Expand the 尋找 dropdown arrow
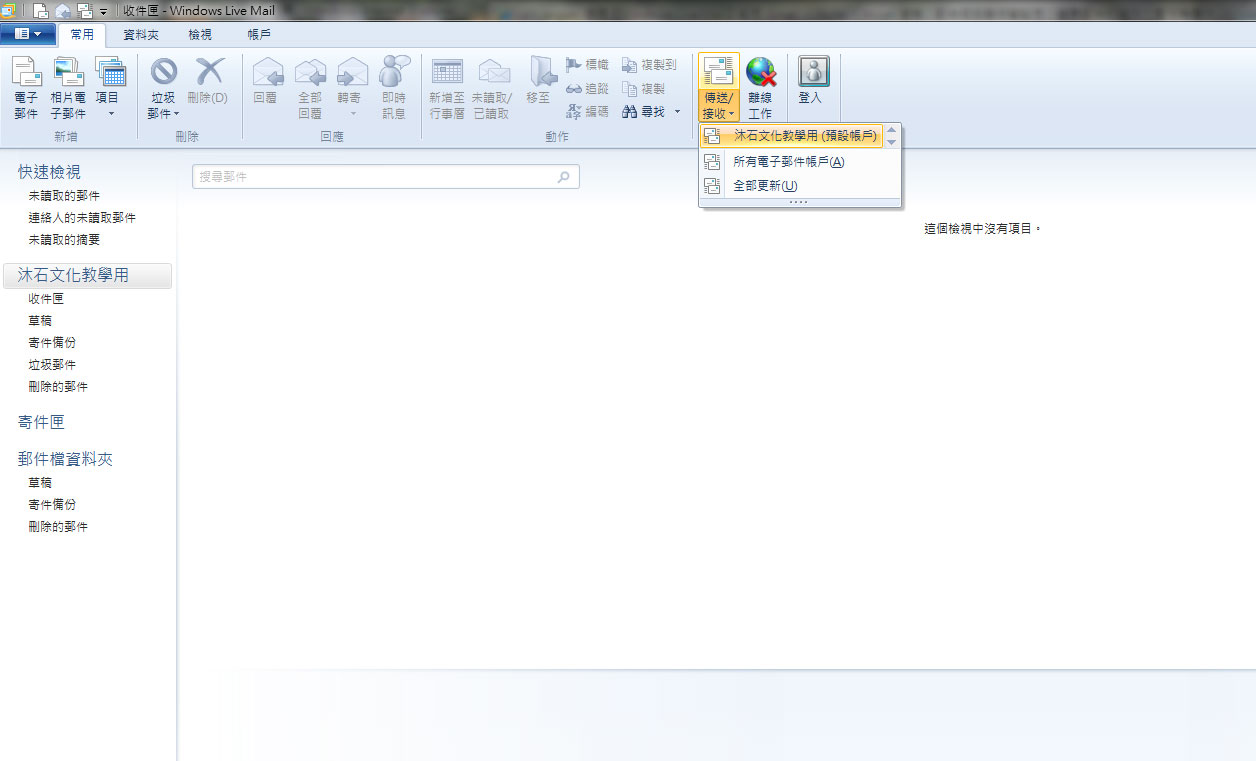This screenshot has width=1256, height=761. coord(677,111)
